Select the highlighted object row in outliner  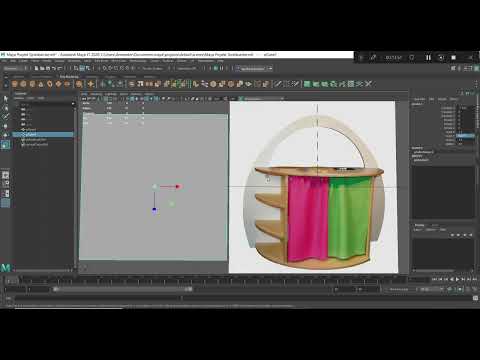tap(43, 134)
